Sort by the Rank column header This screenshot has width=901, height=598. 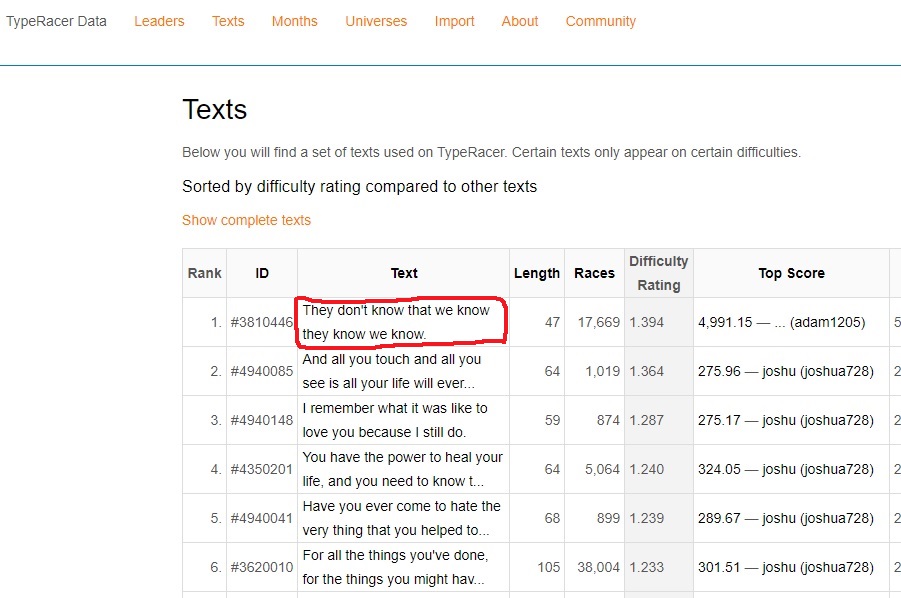click(x=205, y=273)
